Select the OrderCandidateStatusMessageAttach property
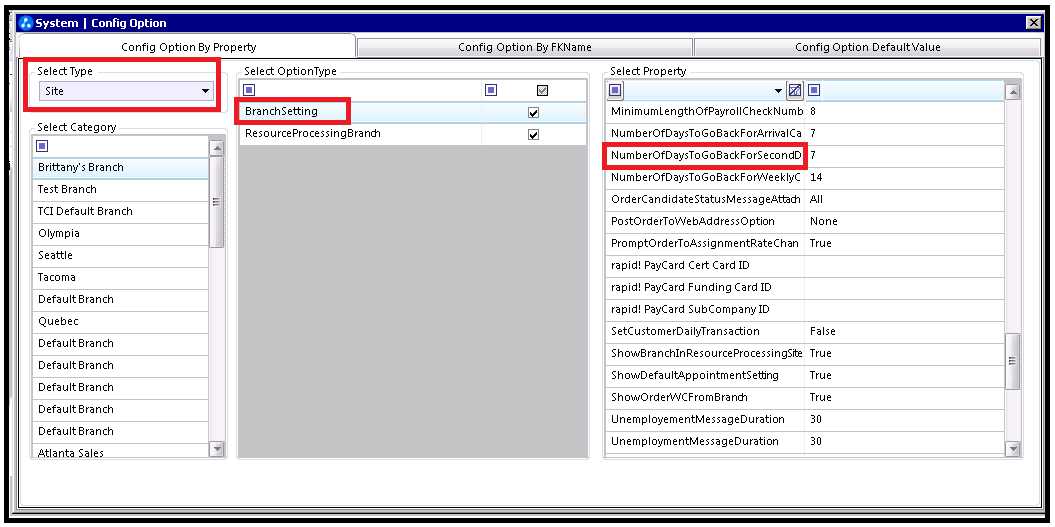The height and width of the screenshot is (527, 1055). tap(706, 200)
